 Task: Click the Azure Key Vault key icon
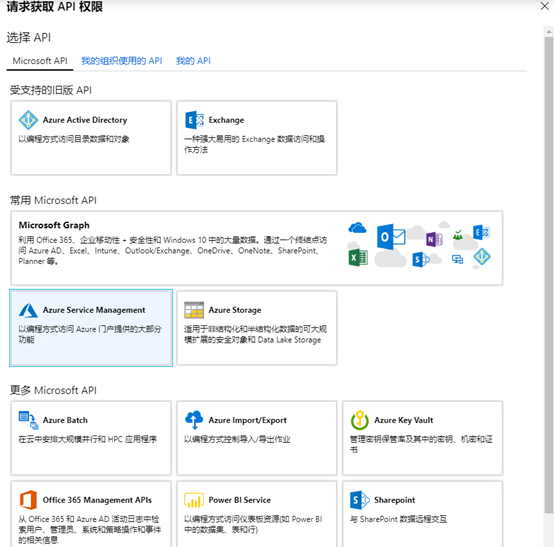click(360, 420)
